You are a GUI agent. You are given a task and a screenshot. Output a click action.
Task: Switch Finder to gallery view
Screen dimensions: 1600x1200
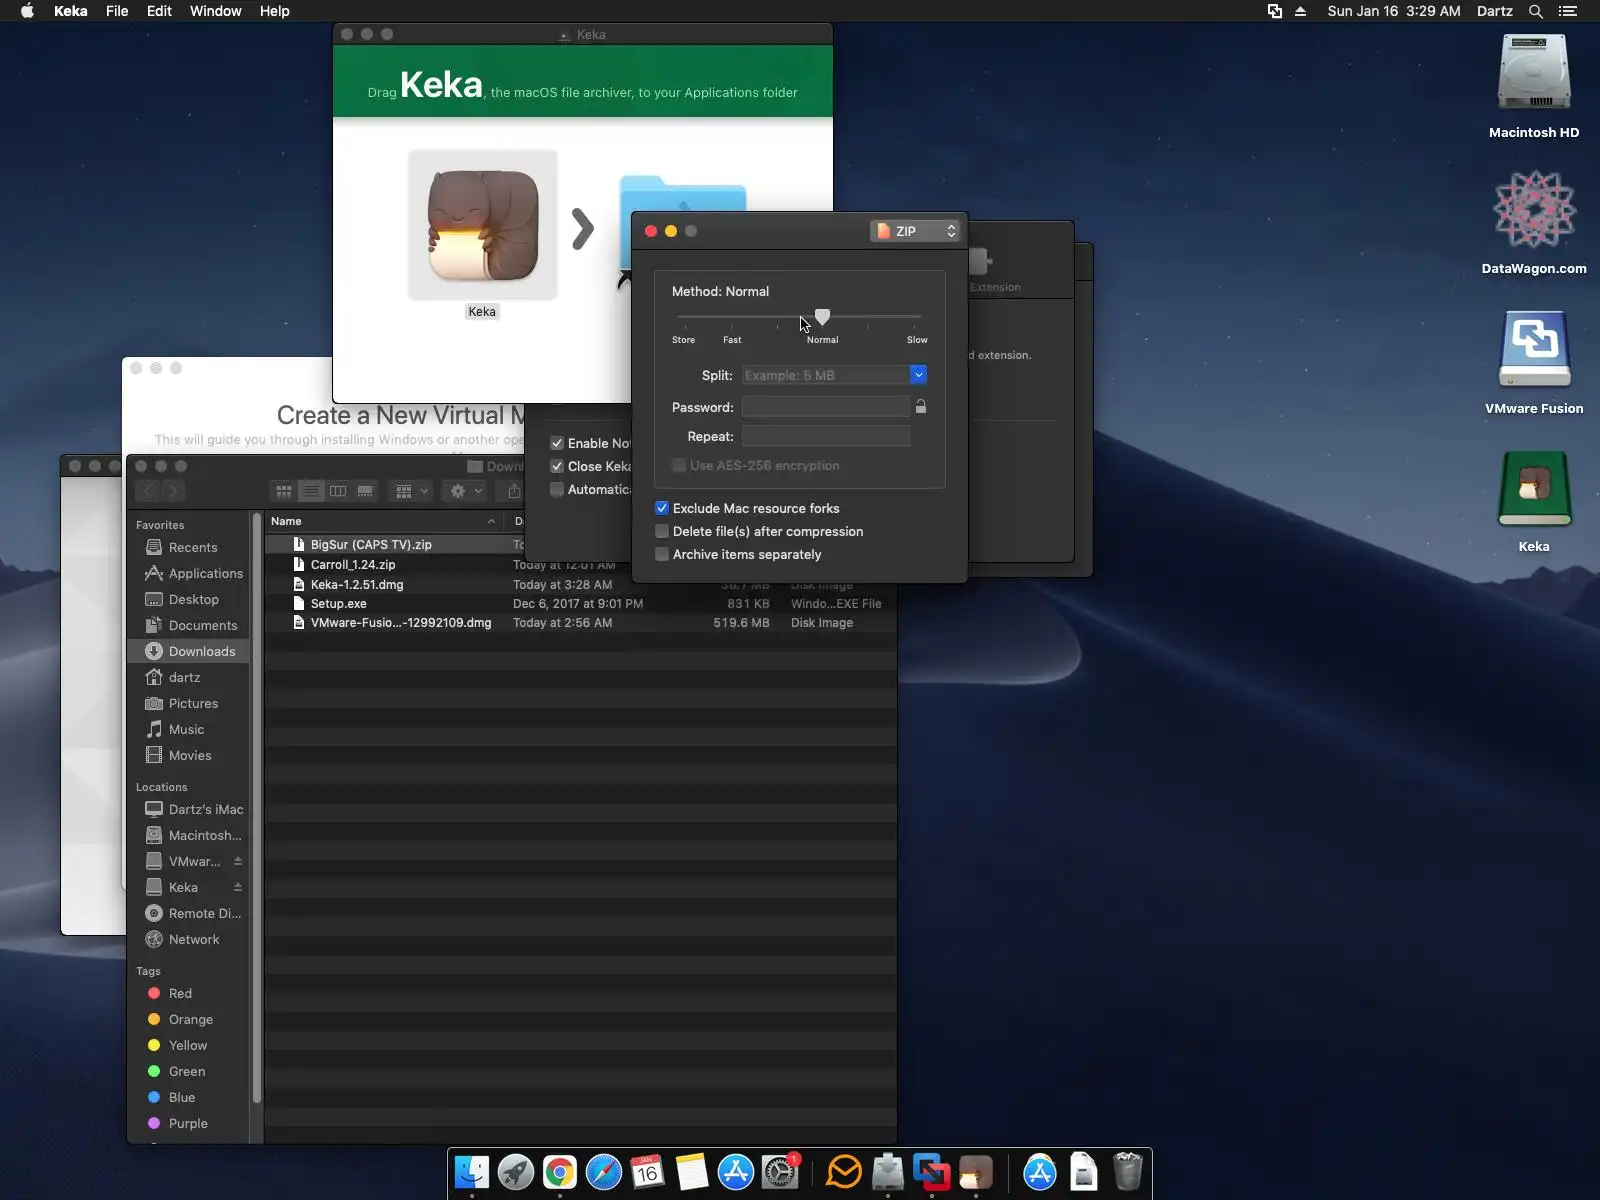pyautogui.click(x=365, y=491)
